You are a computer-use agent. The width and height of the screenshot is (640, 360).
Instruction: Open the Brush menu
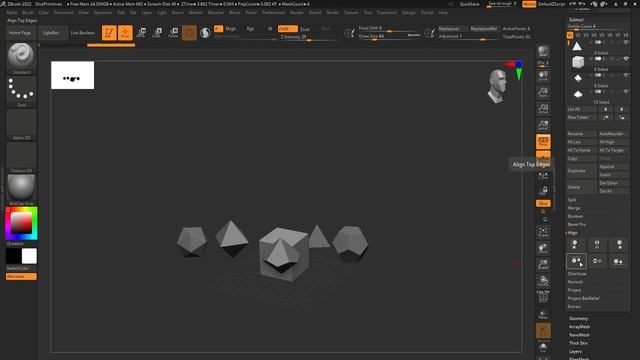point(28,13)
